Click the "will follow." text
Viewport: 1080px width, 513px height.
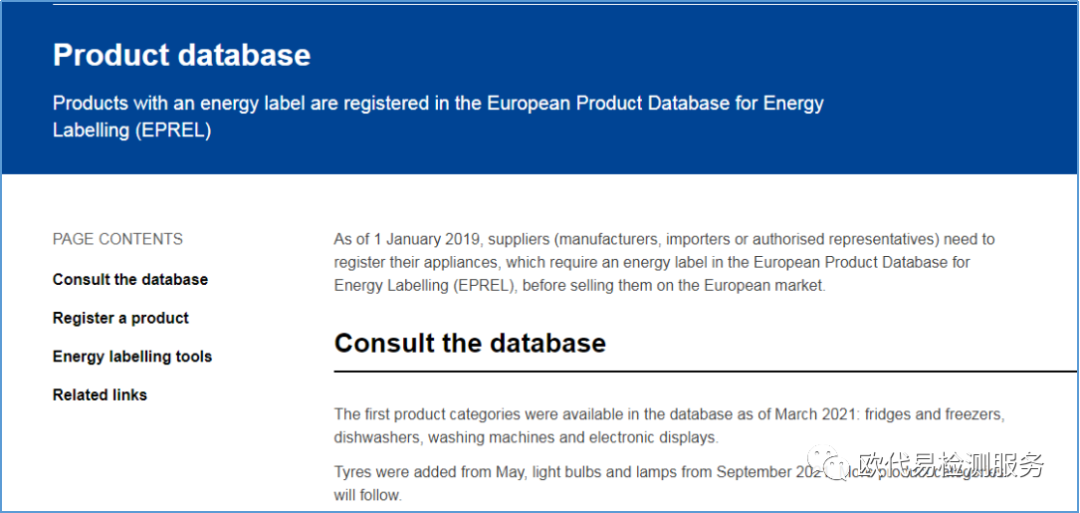coord(368,495)
